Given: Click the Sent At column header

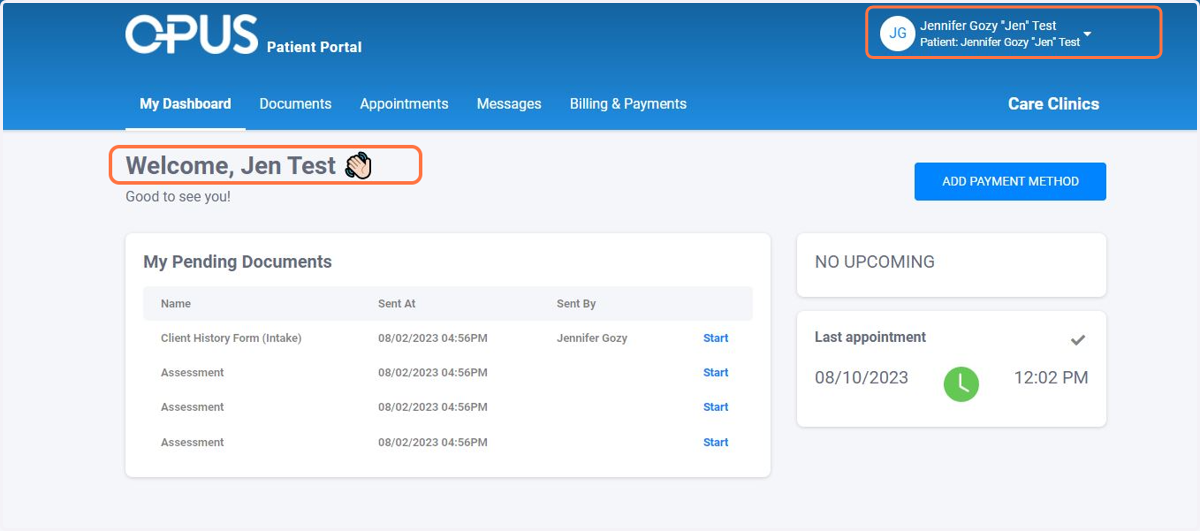Looking at the screenshot, I should pos(397,303).
